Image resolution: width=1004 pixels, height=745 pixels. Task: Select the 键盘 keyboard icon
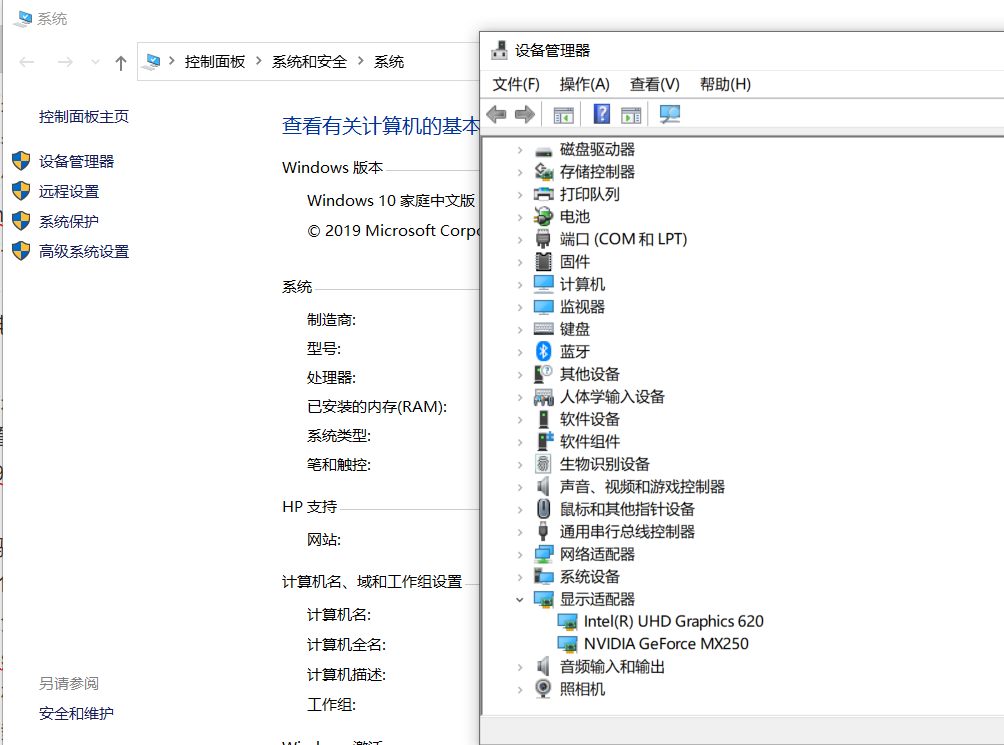click(x=544, y=329)
